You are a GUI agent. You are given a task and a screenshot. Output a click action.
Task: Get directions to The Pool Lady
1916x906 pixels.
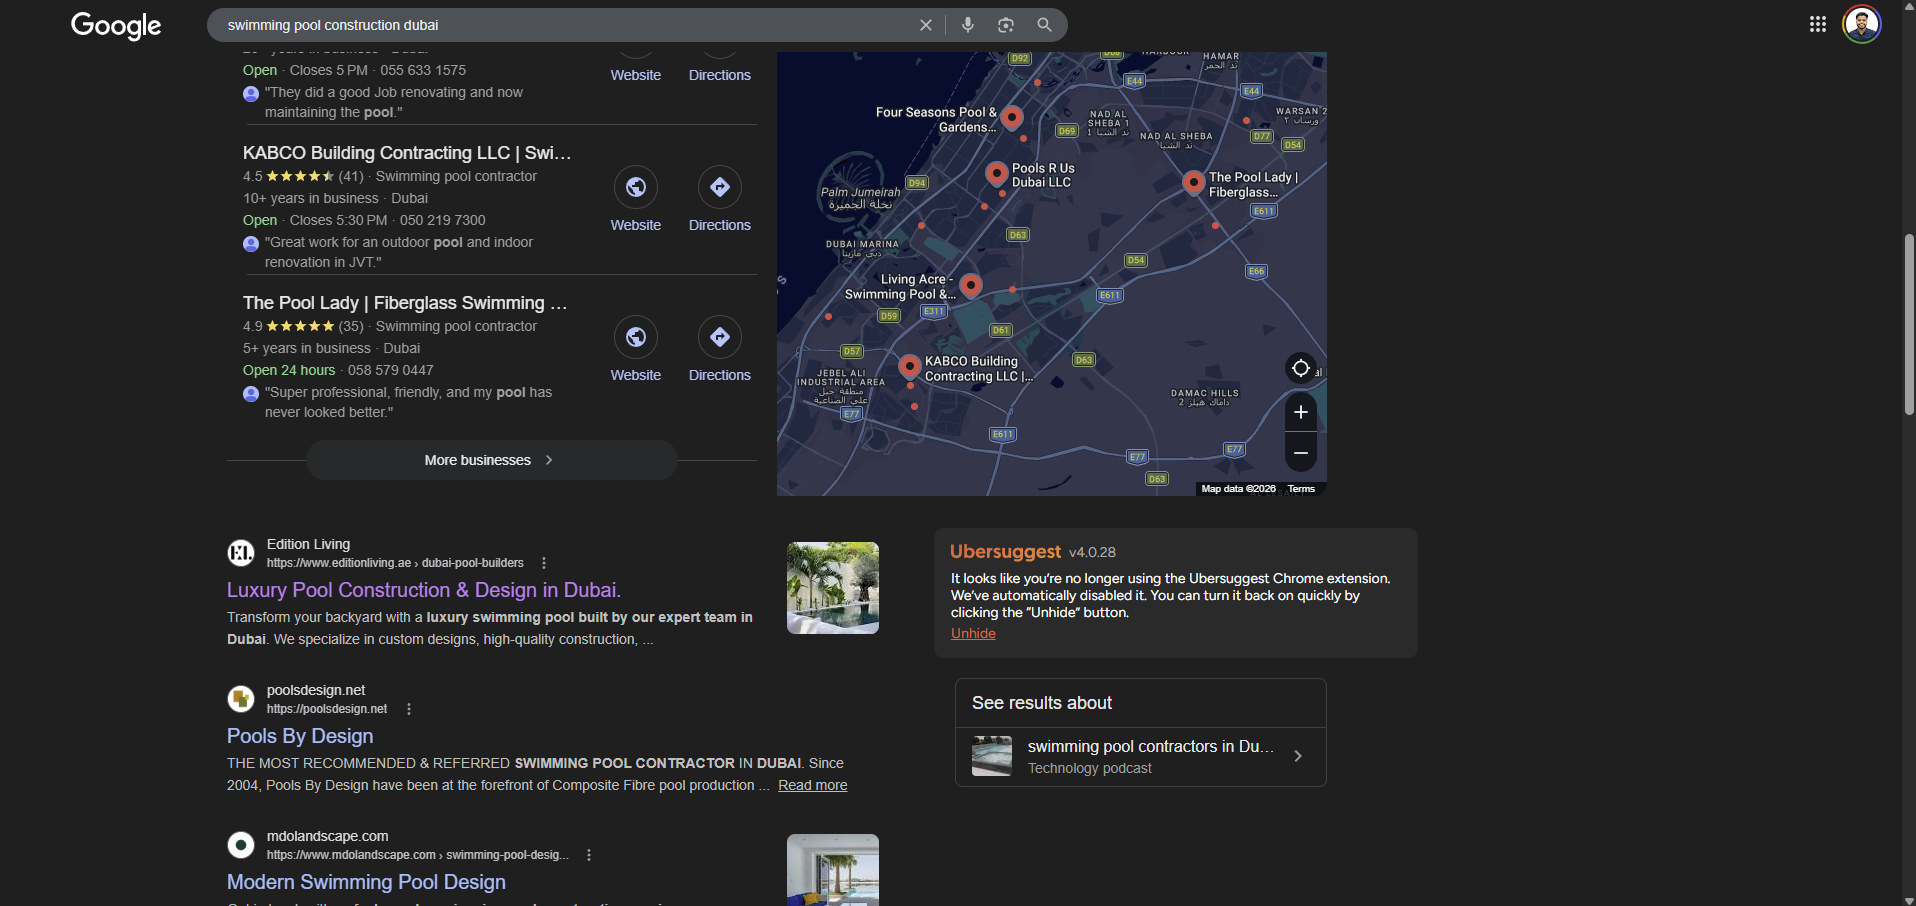click(720, 337)
